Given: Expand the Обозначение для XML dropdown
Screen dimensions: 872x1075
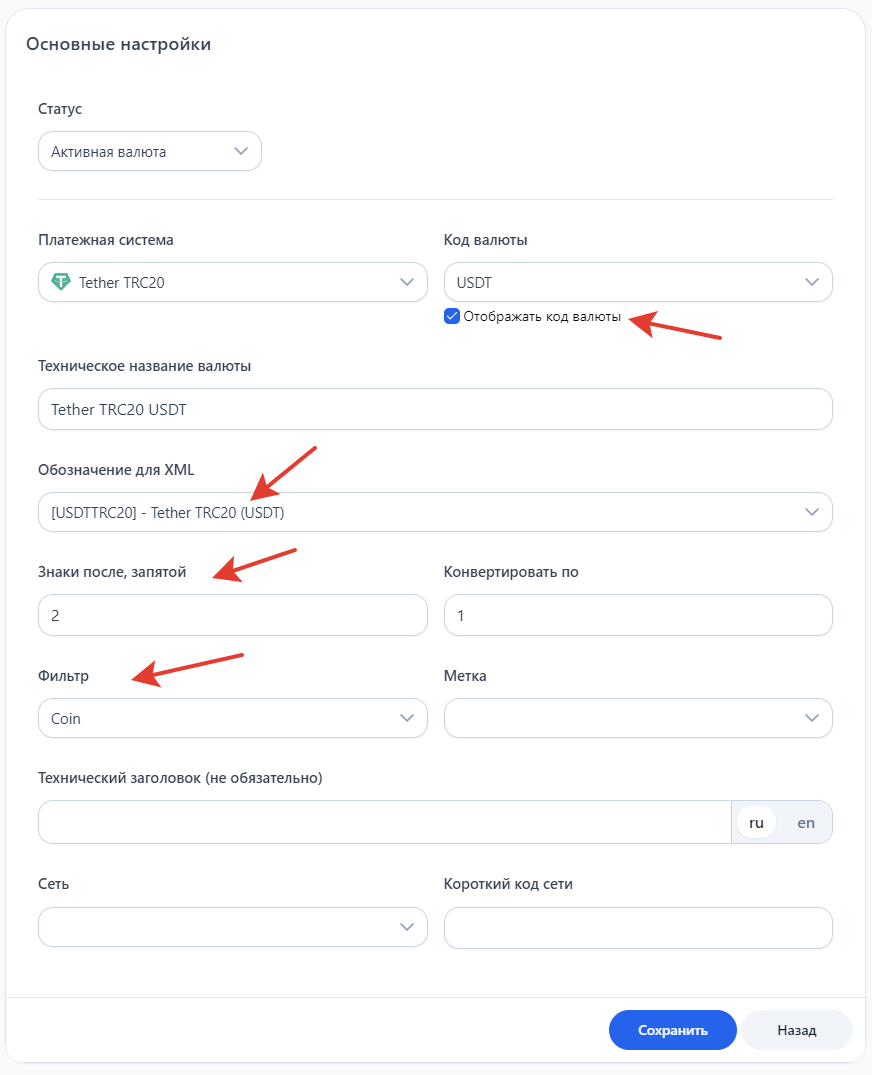Looking at the screenshot, I should coord(435,512).
